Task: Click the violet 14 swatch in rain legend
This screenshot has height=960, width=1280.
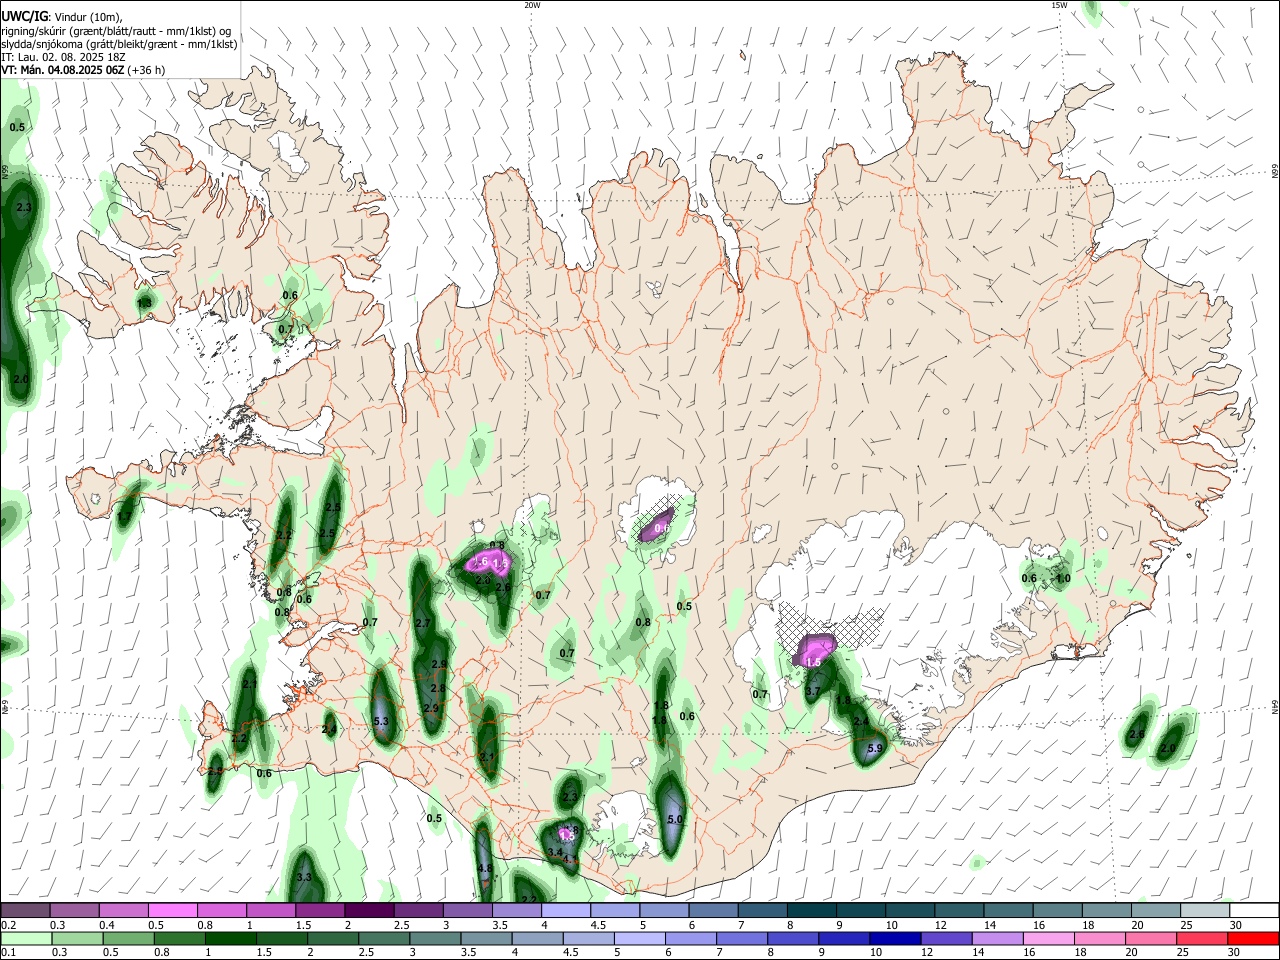Action: click(998, 938)
